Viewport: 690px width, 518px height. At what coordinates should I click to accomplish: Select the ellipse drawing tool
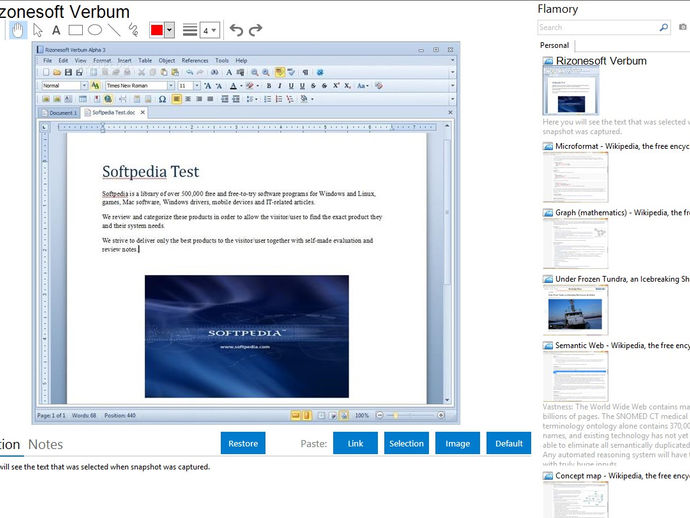coord(95,30)
